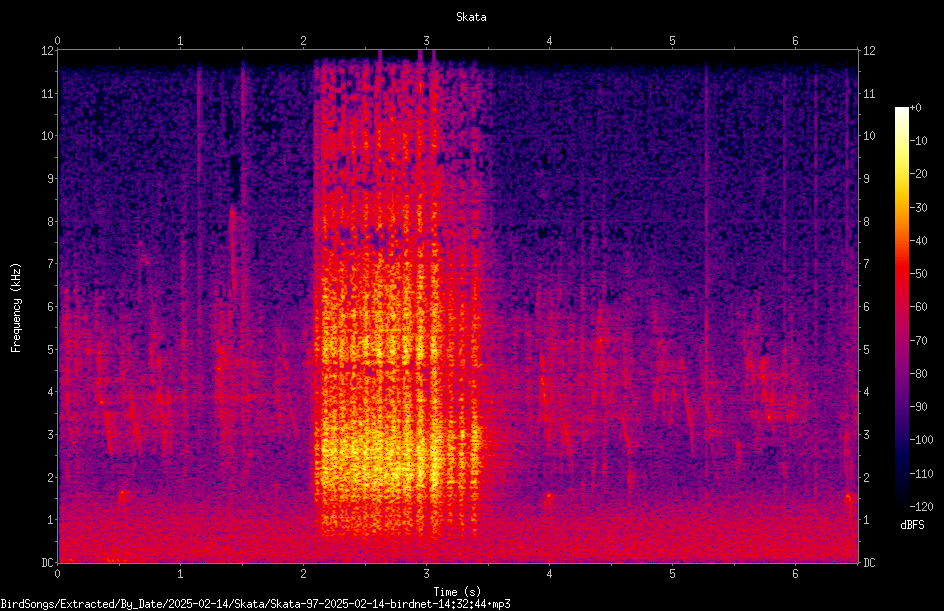Click the Time (s) axis label

point(457,592)
